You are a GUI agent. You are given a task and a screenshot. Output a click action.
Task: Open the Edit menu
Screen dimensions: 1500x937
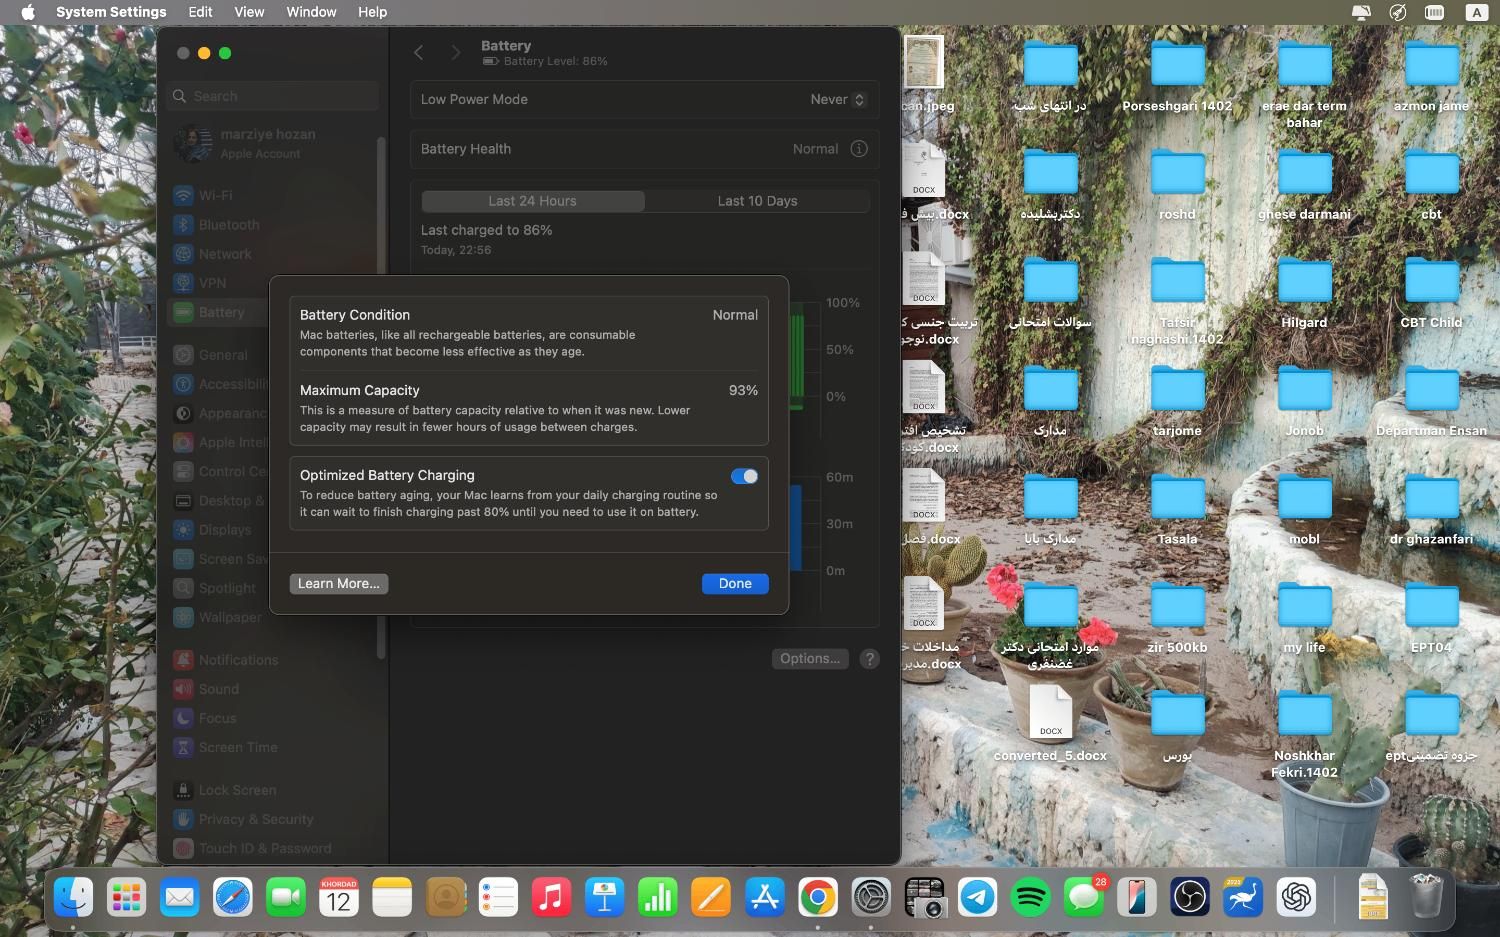[200, 12]
